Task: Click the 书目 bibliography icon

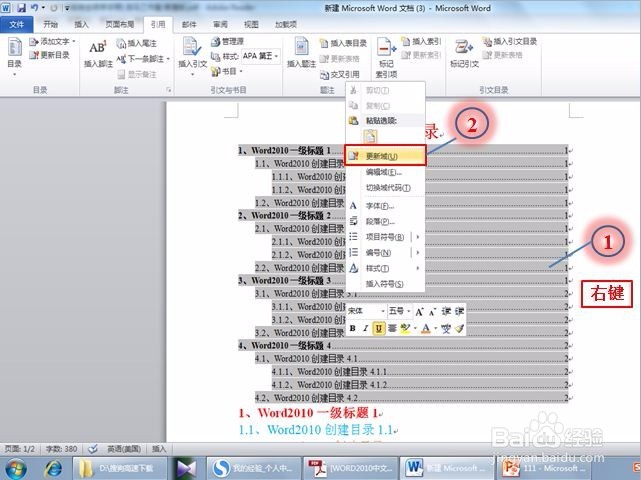Action: coord(215,72)
